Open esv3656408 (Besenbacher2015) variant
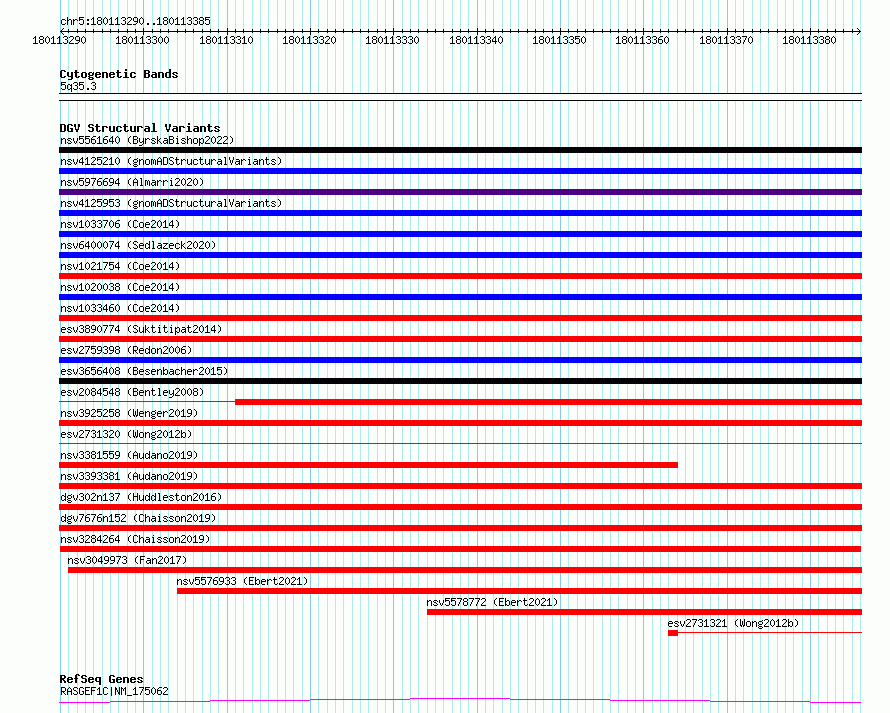The height and width of the screenshot is (713, 890). pos(144,371)
